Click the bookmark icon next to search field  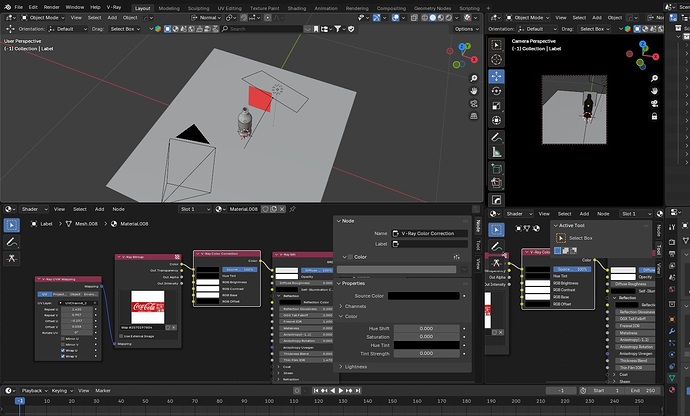point(316,29)
